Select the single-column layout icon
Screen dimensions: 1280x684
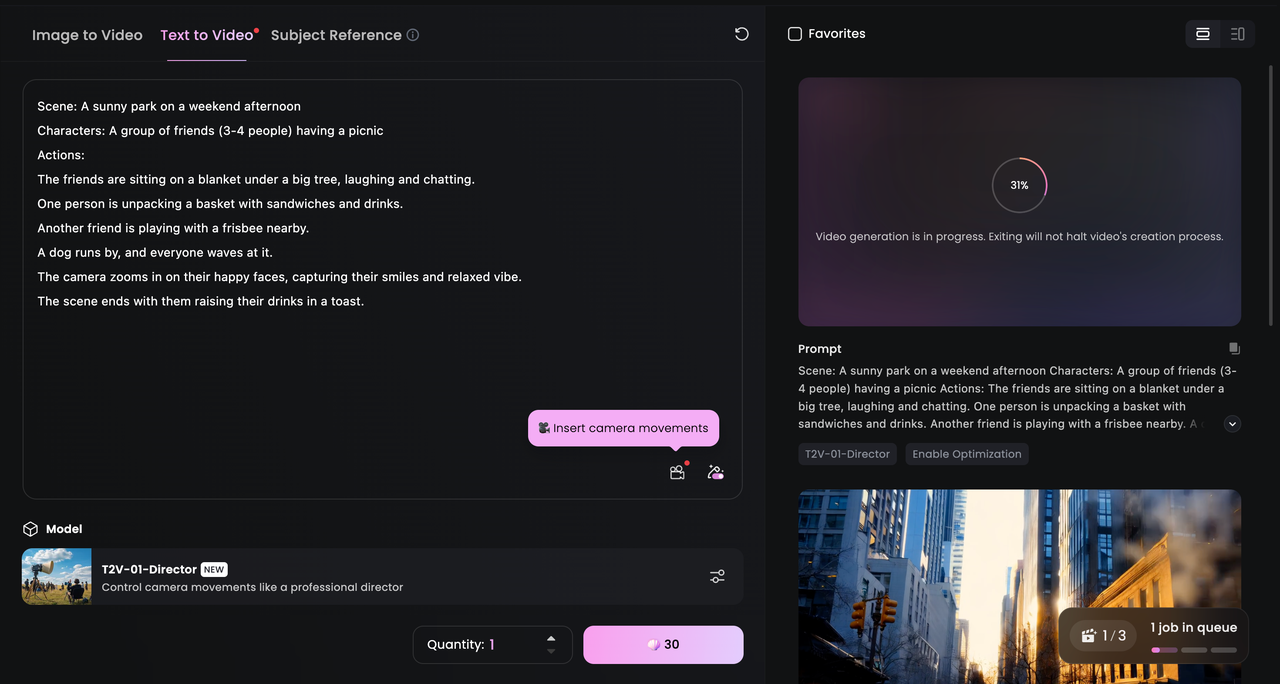[x=1202, y=33]
